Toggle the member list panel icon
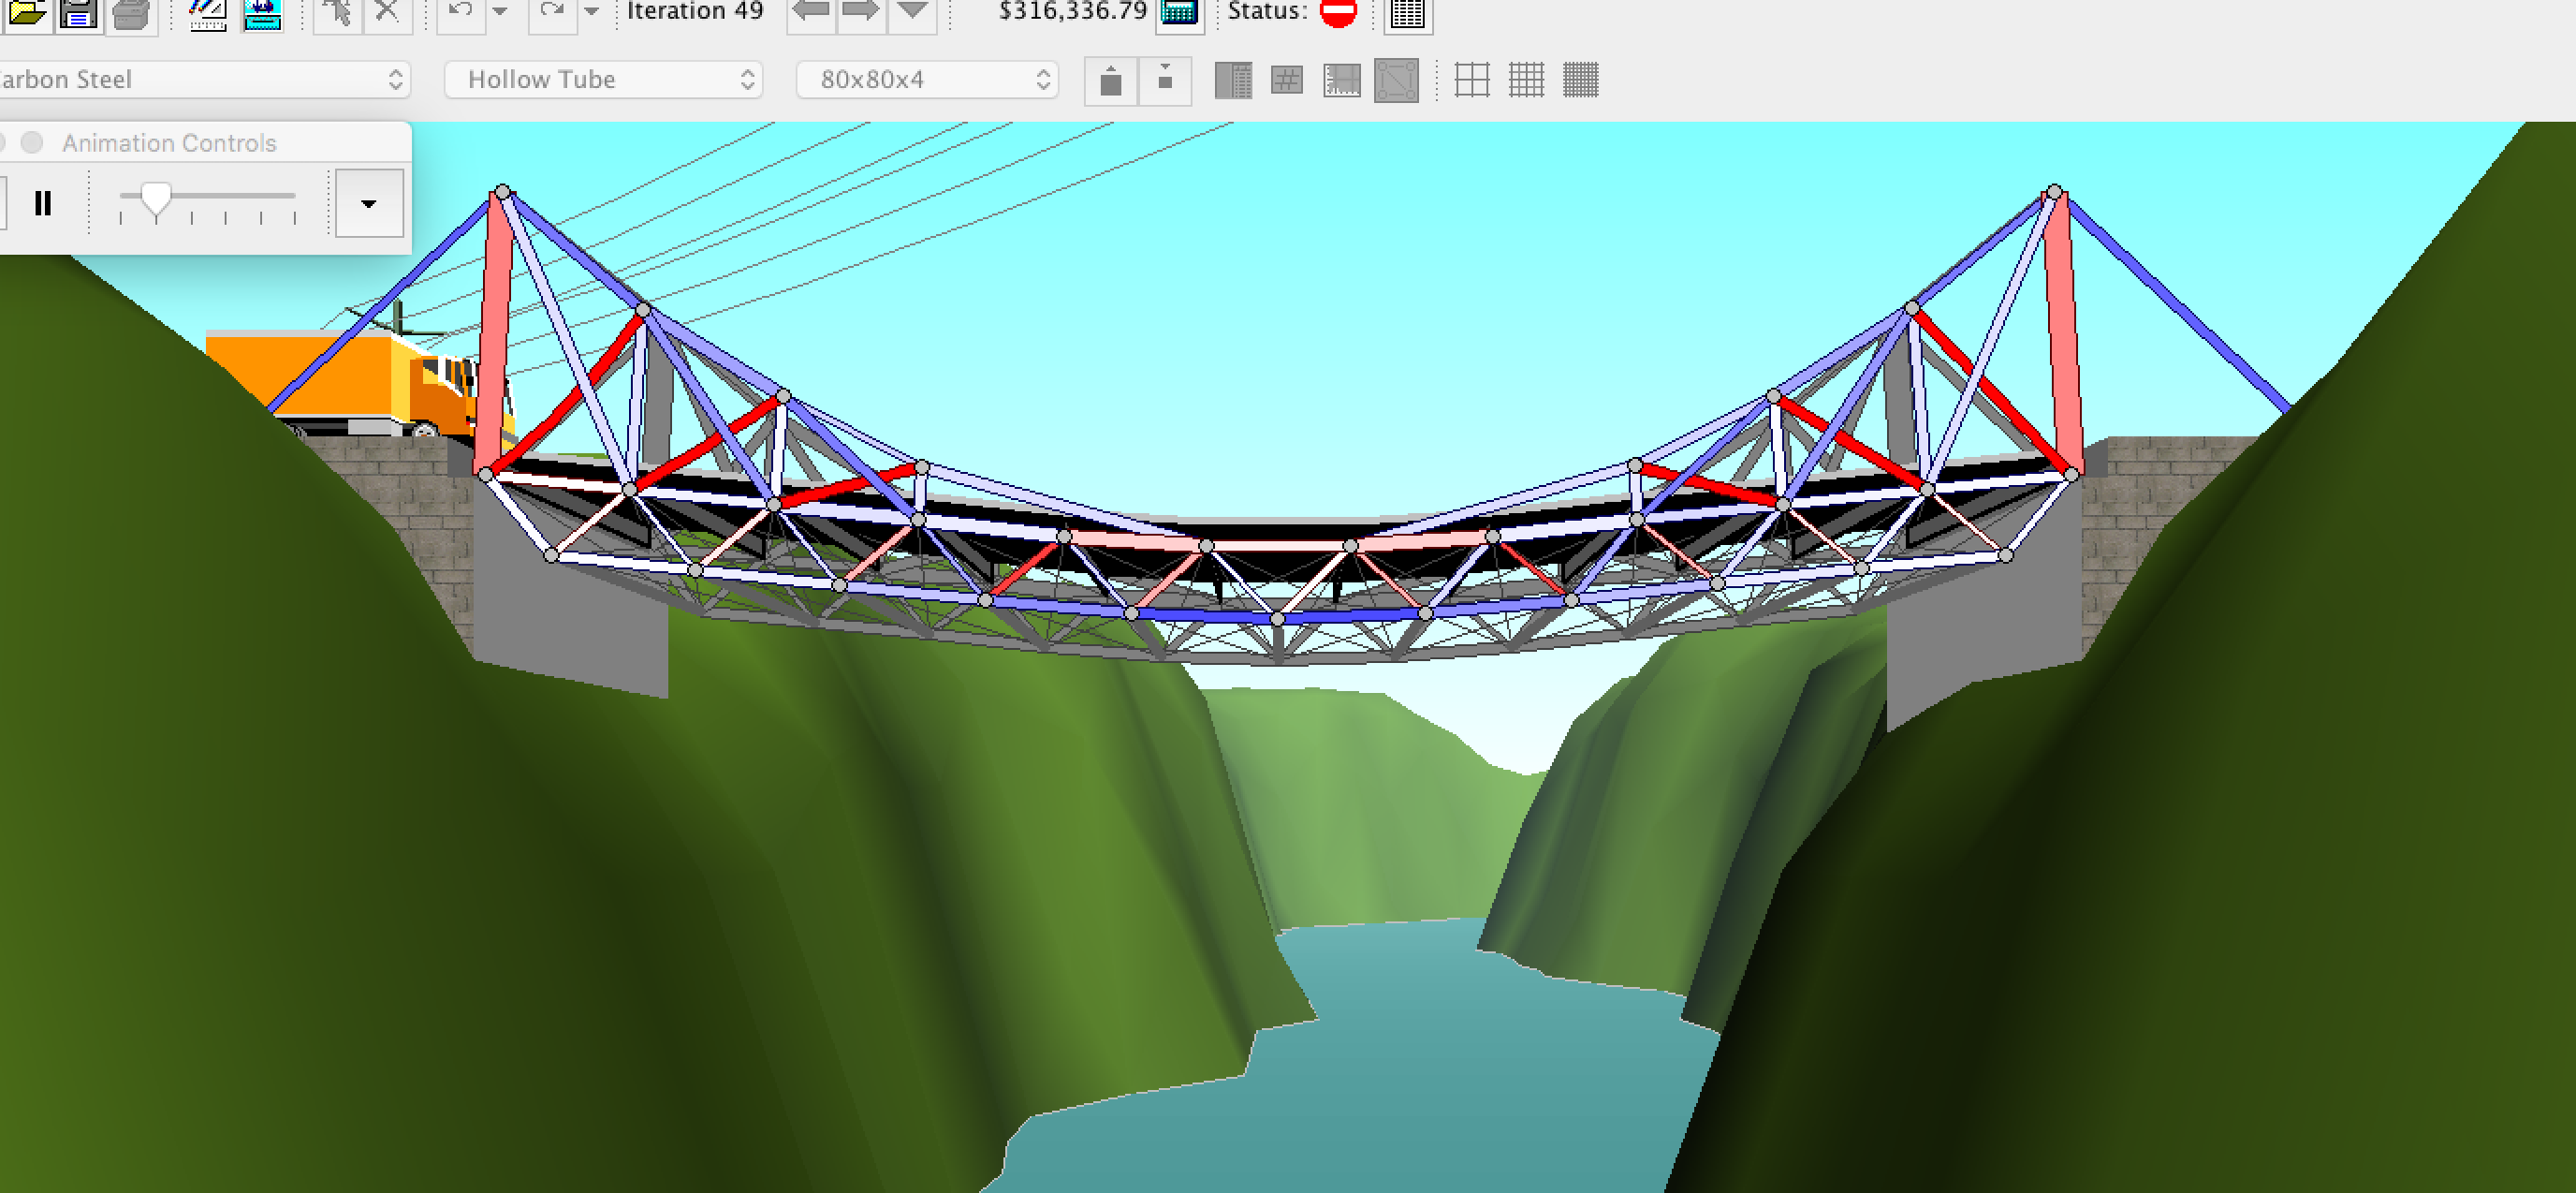The width and height of the screenshot is (2576, 1193). coord(1233,80)
